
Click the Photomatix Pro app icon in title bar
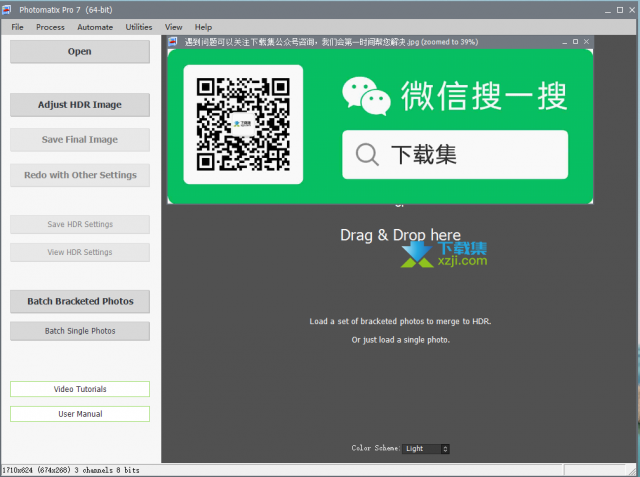tap(7, 9)
